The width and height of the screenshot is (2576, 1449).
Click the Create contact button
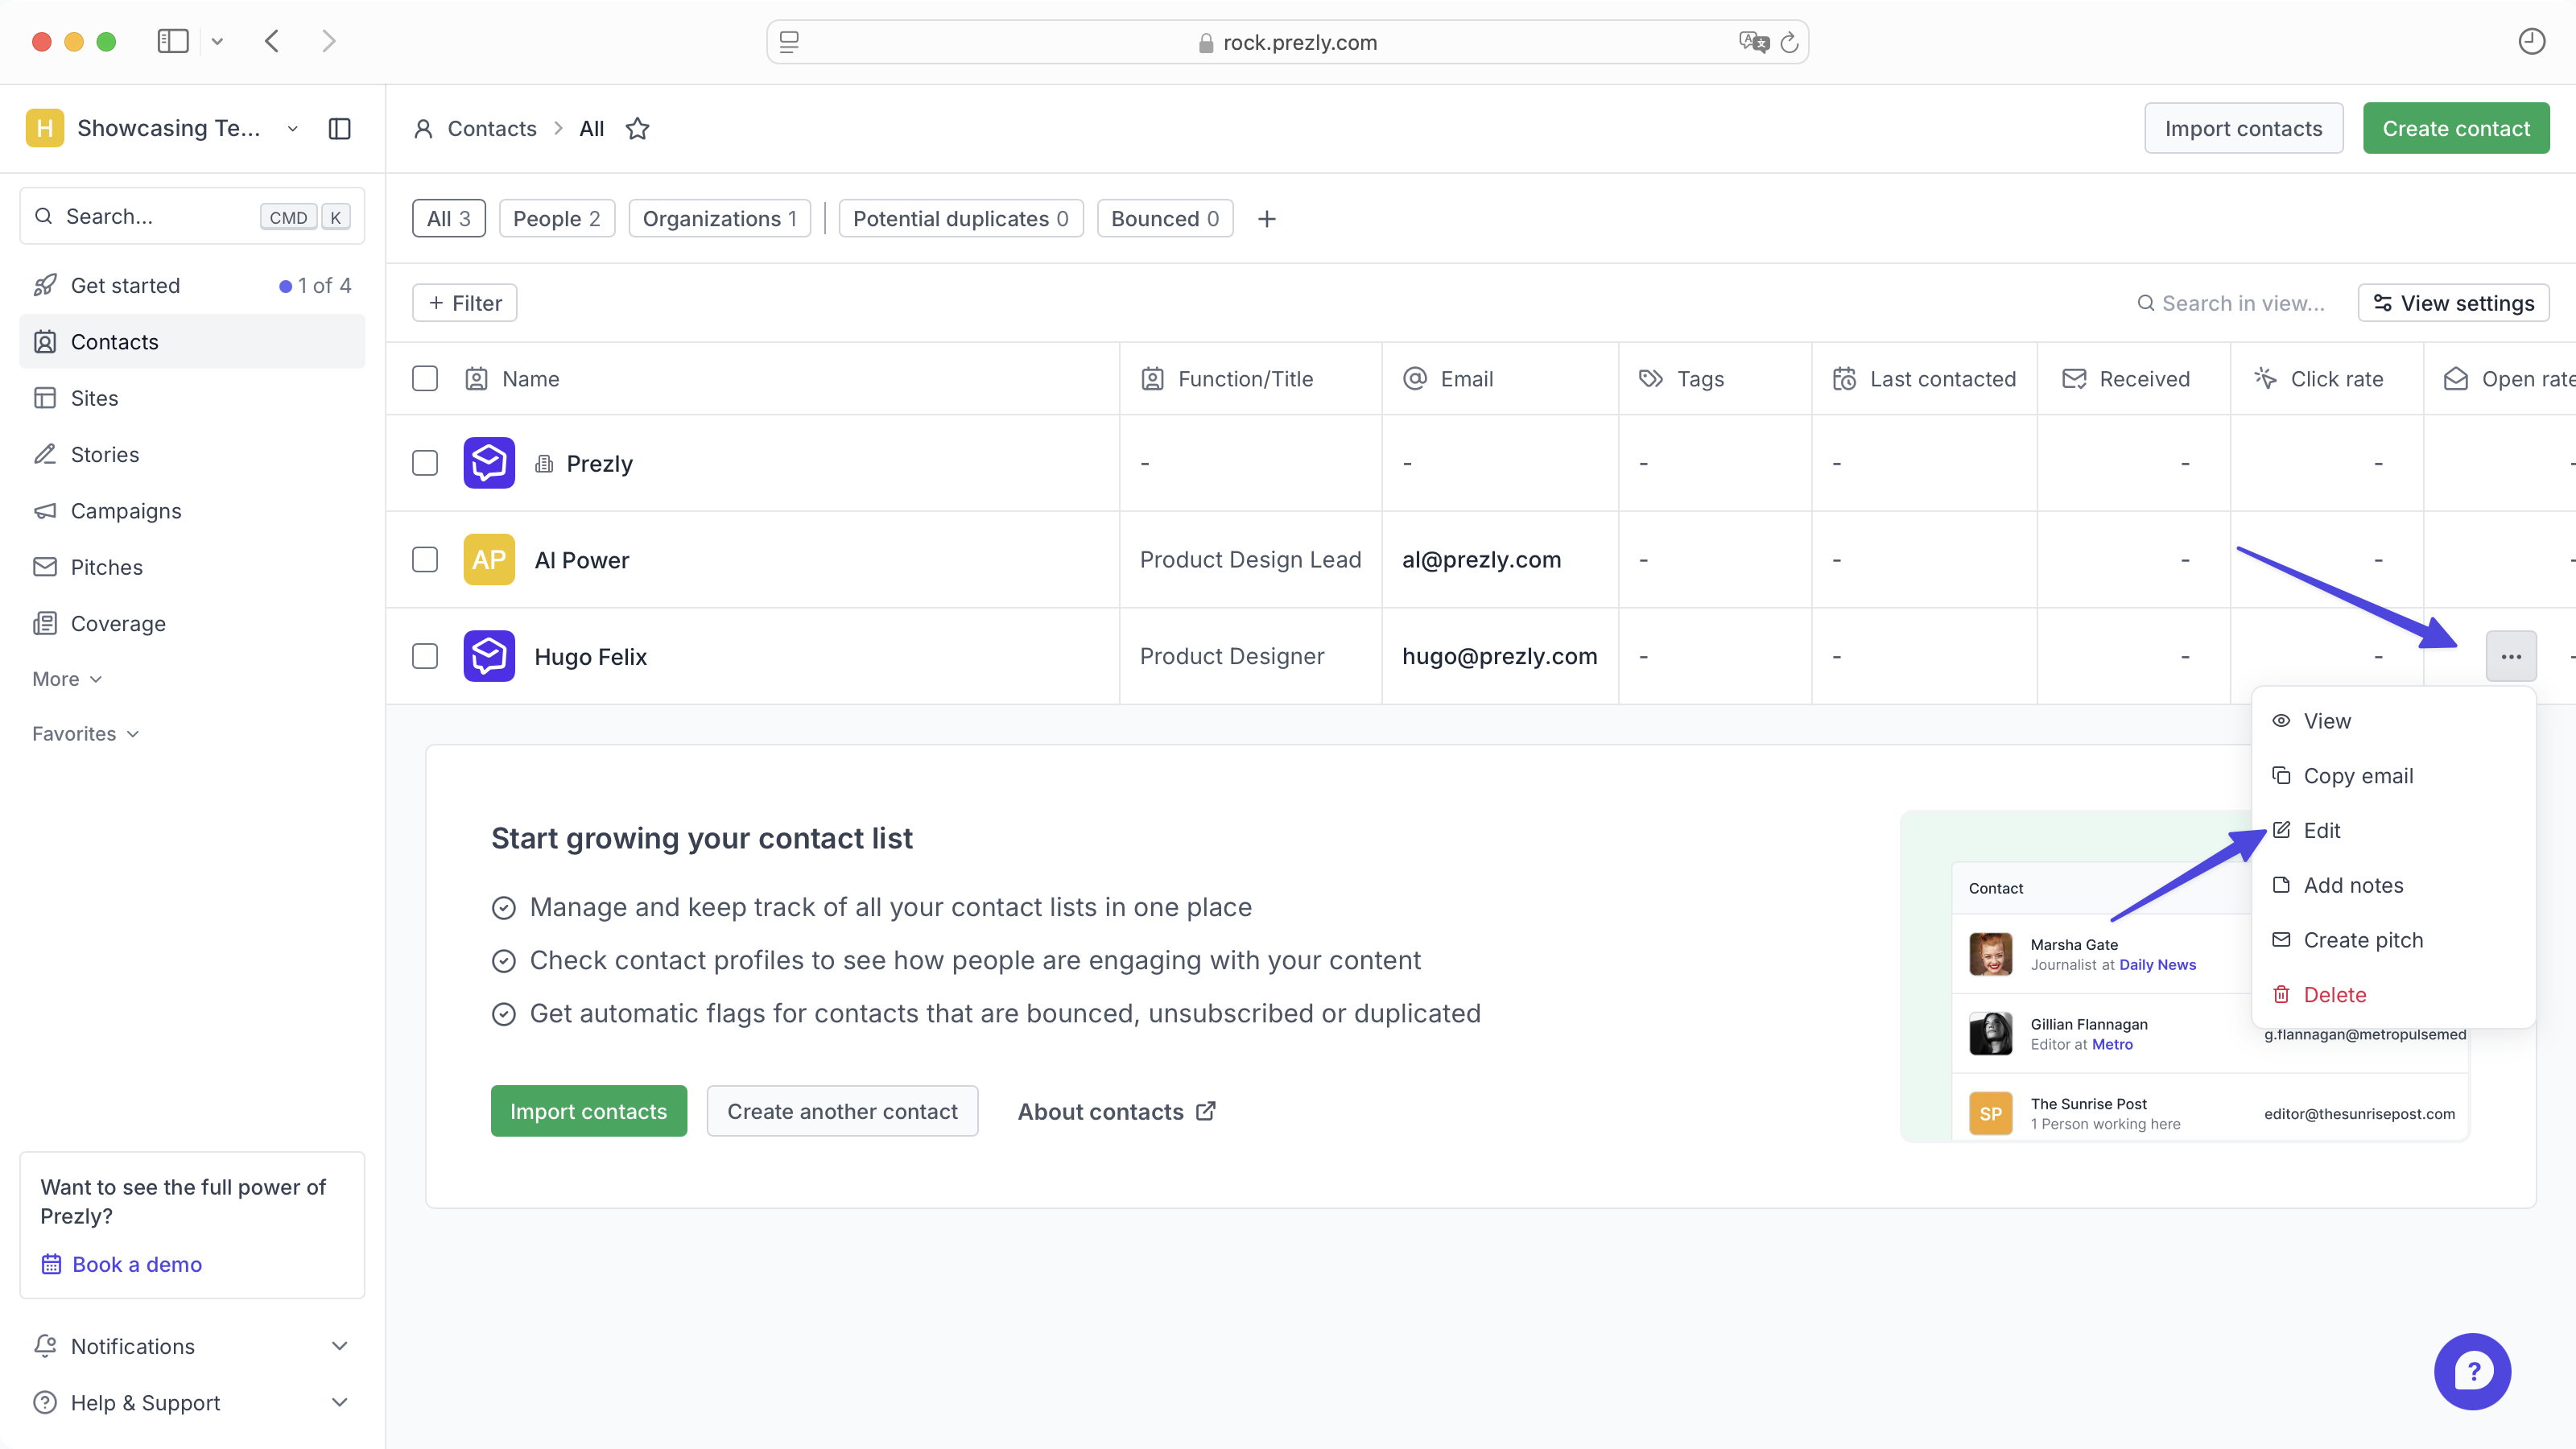[x=2455, y=129]
